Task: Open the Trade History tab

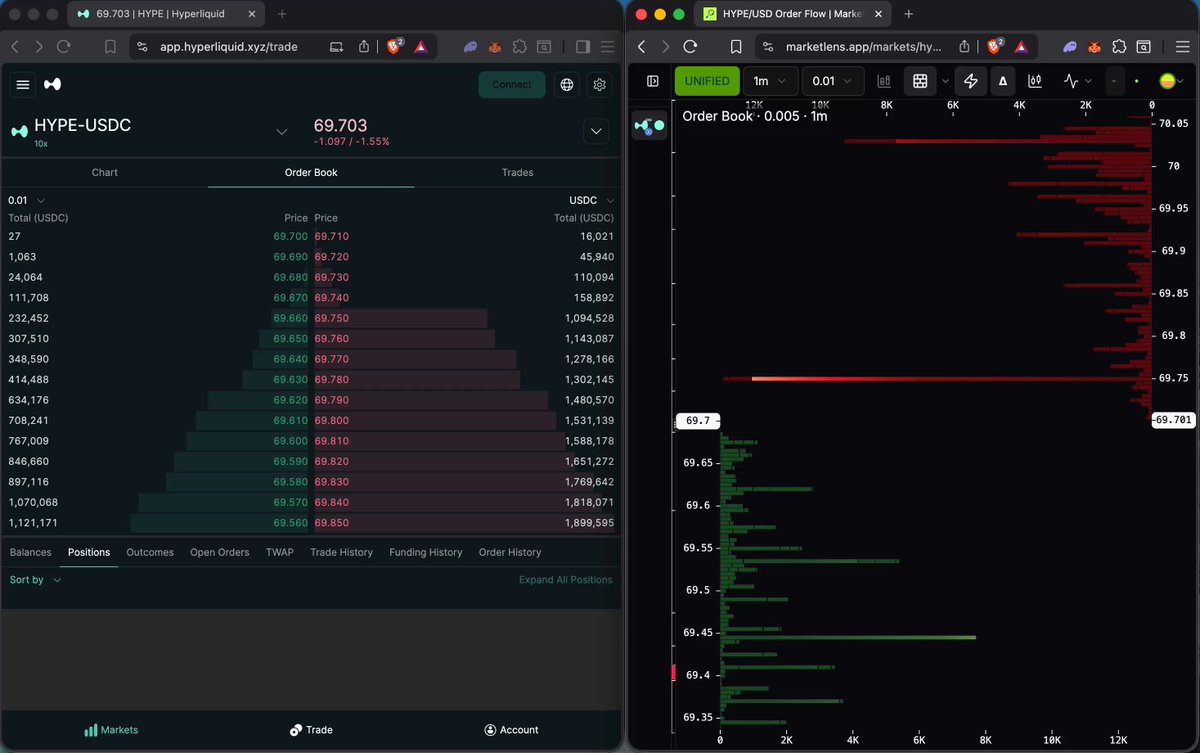Action: [x=341, y=552]
